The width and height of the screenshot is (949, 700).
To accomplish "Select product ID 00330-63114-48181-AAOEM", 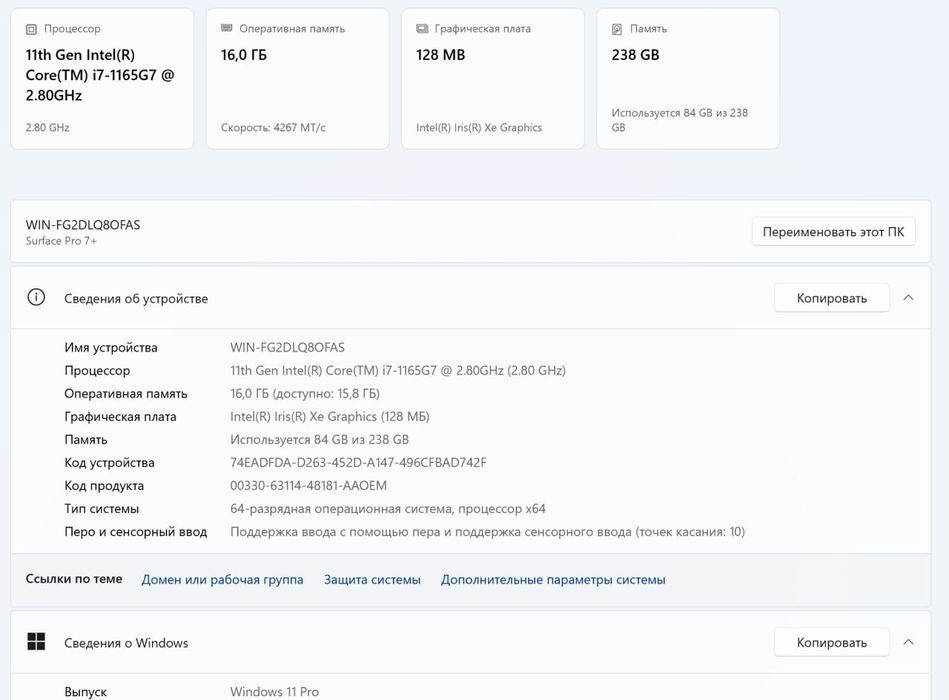I will (309, 486).
